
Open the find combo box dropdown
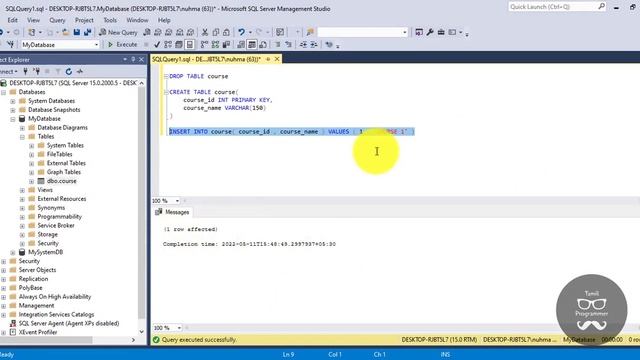pyautogui.click(x=404, y=32)
